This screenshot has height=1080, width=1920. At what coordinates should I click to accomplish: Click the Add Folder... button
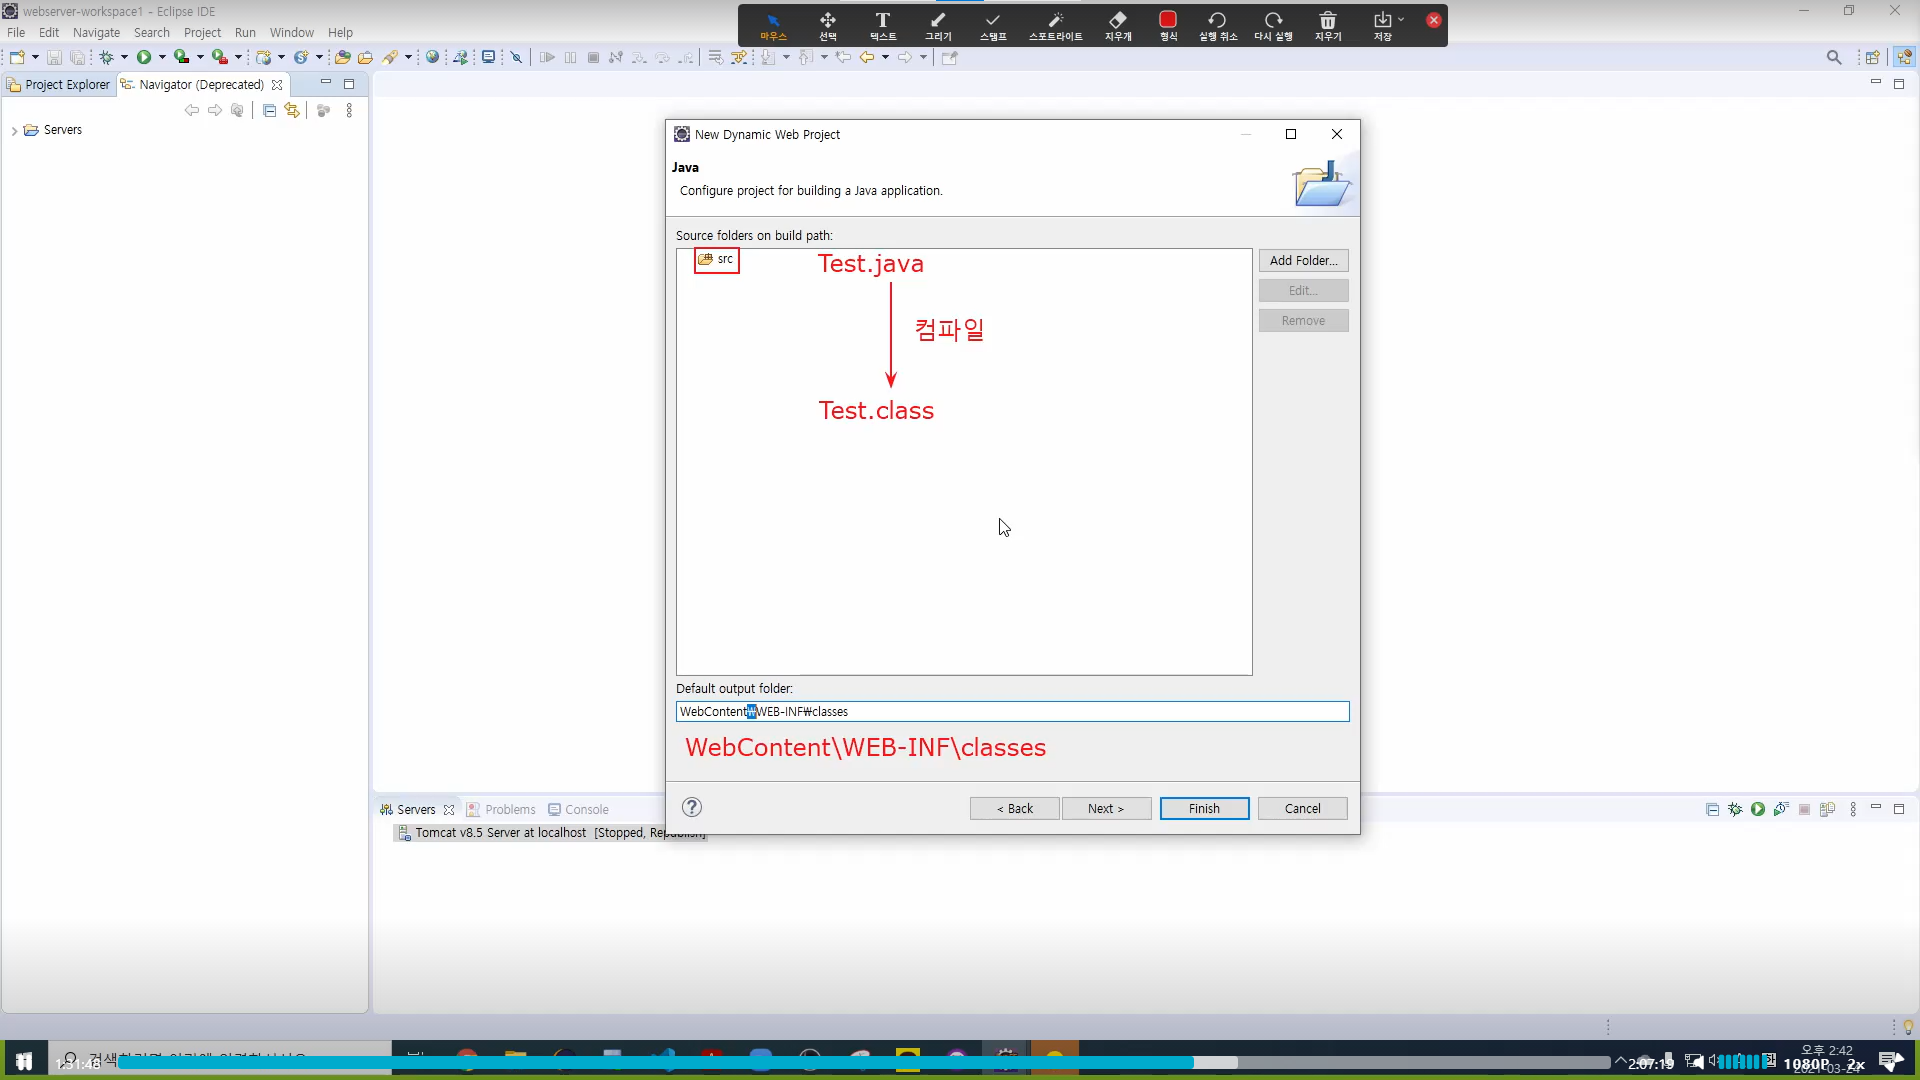click(x=1302, y=260)
